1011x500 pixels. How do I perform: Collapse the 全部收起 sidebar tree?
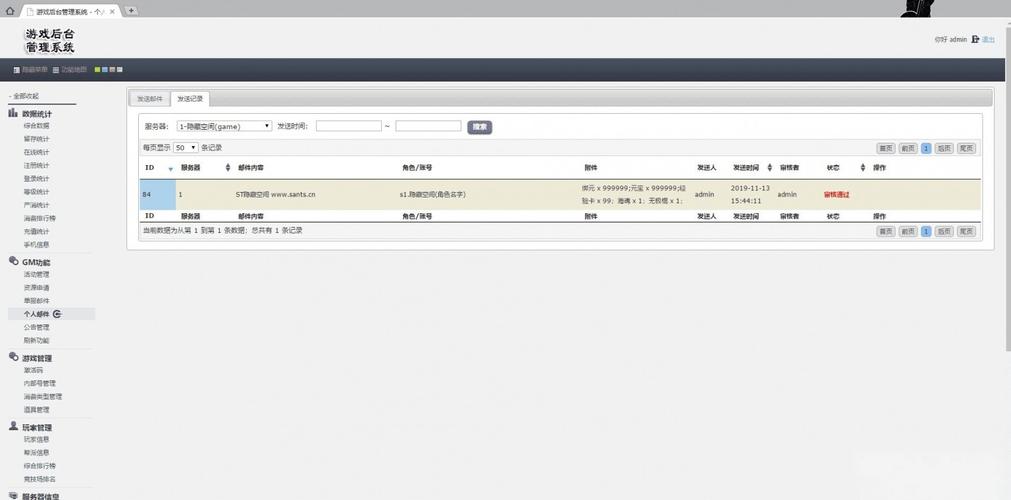tap(25, 96)
